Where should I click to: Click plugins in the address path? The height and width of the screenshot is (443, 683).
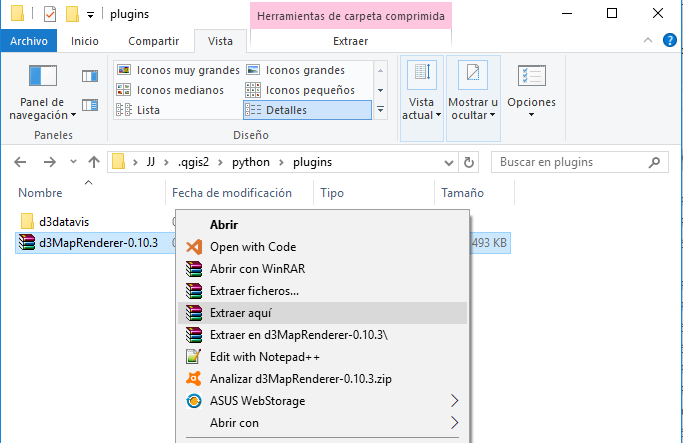pyautogui.click(x=312, y=162)
